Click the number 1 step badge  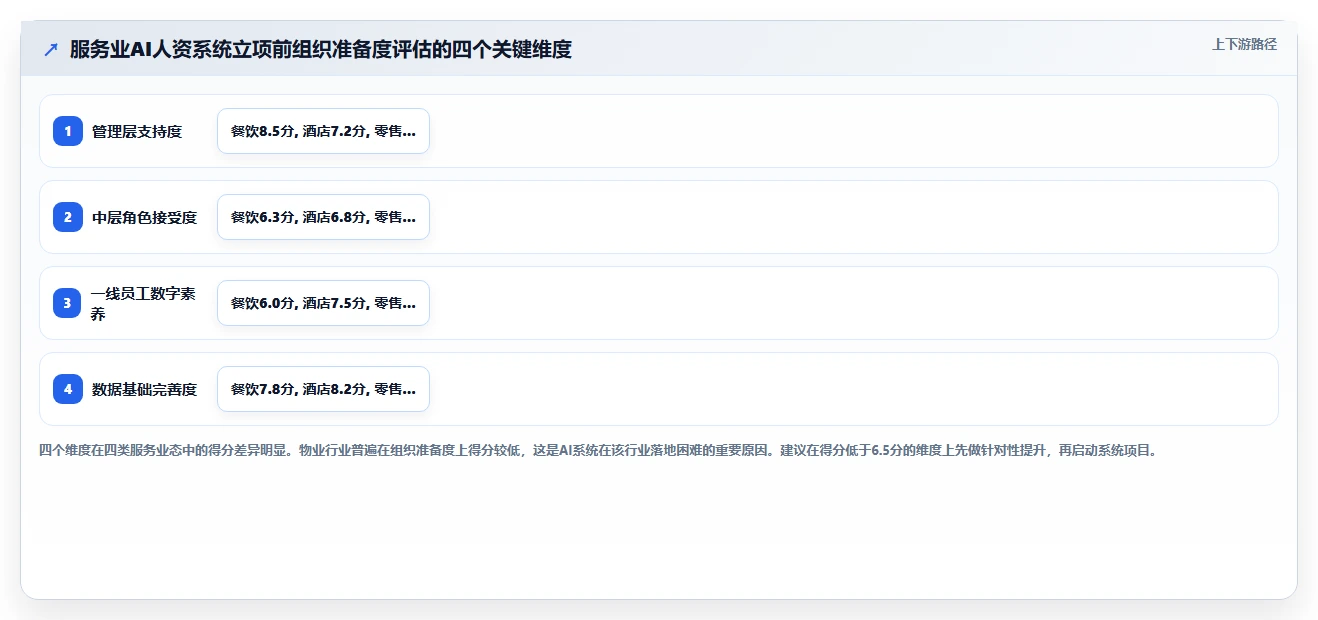click(x=68, y=131)
